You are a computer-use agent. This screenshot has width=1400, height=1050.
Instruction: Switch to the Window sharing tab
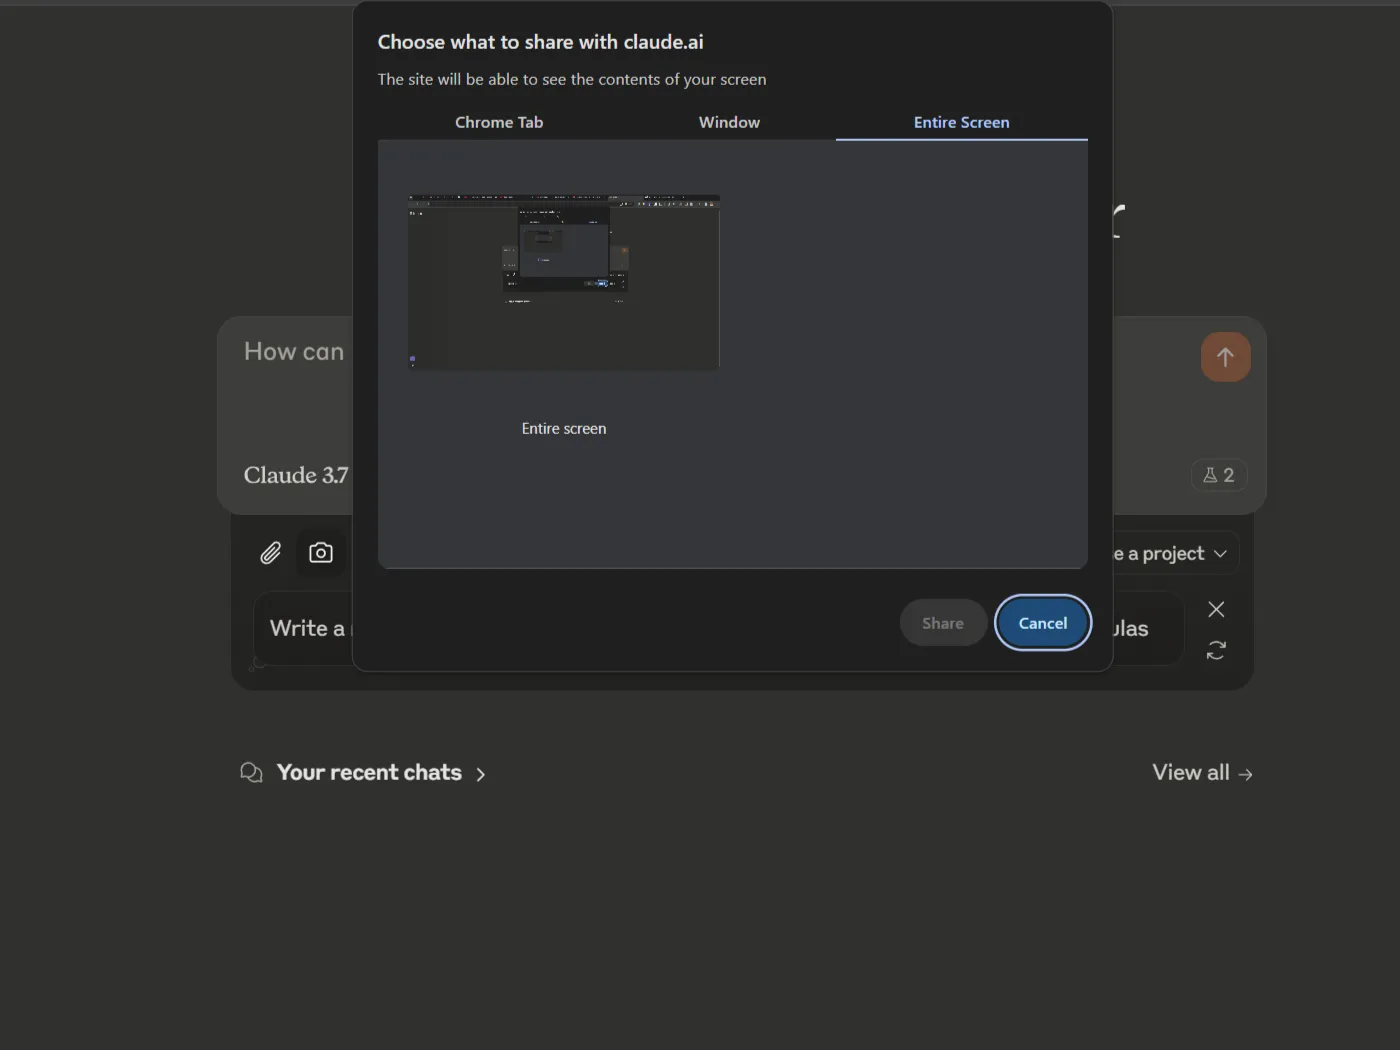(x=729, y=122)
